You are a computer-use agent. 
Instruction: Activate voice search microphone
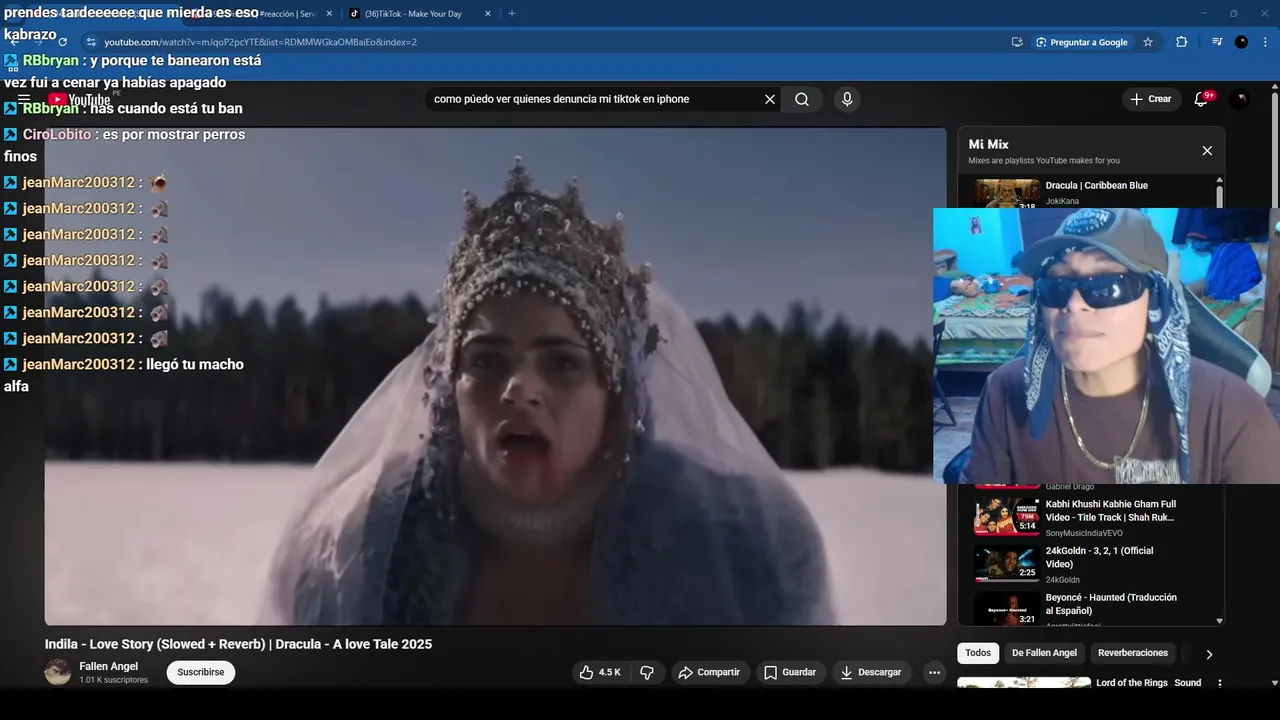tap(847, 99)
